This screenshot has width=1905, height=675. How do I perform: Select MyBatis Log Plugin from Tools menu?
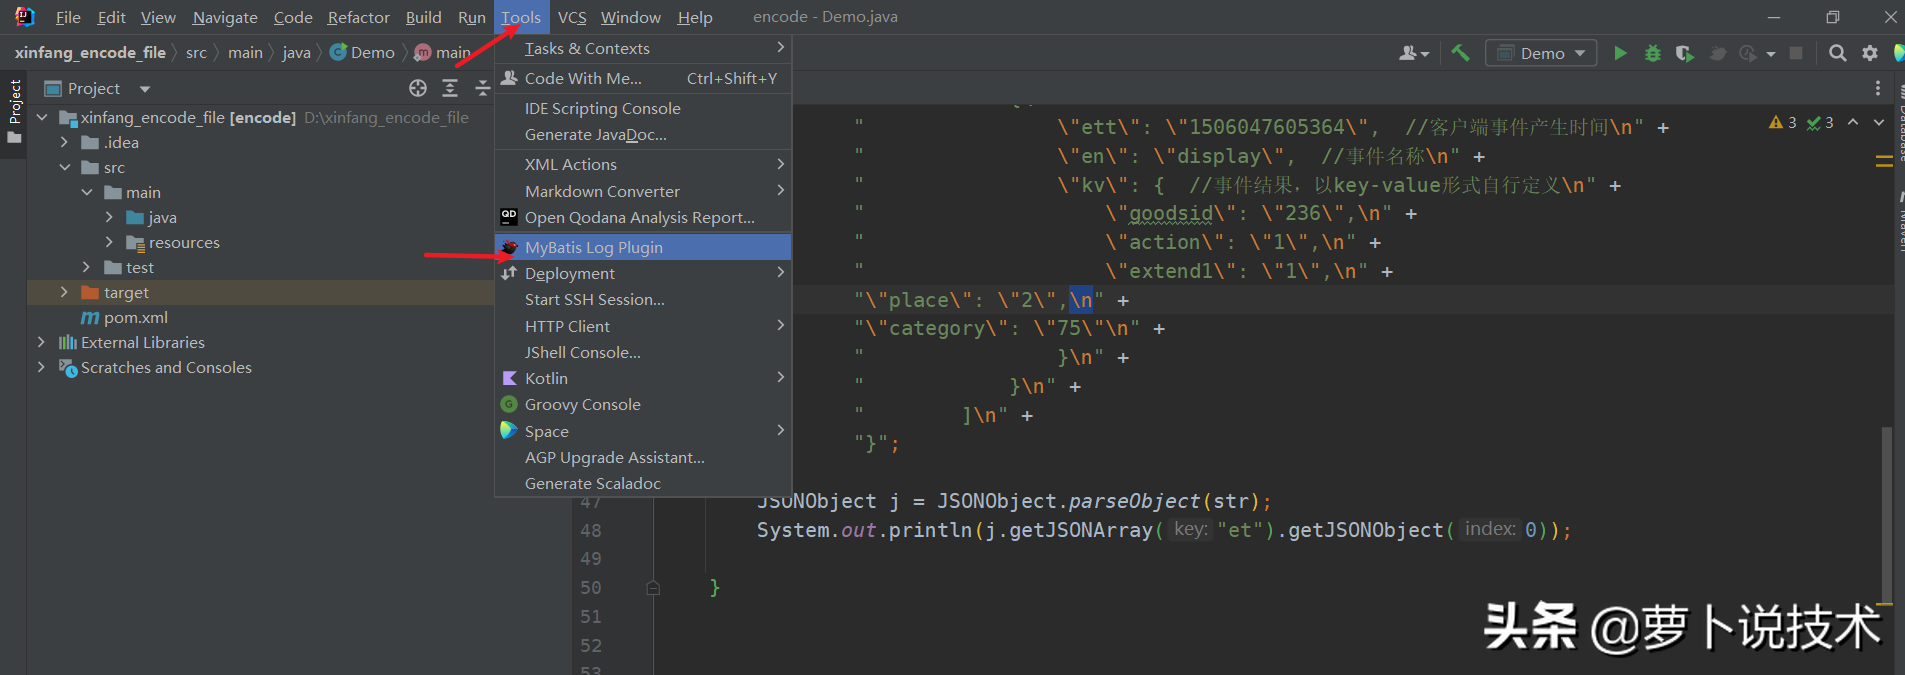point(594,247)
